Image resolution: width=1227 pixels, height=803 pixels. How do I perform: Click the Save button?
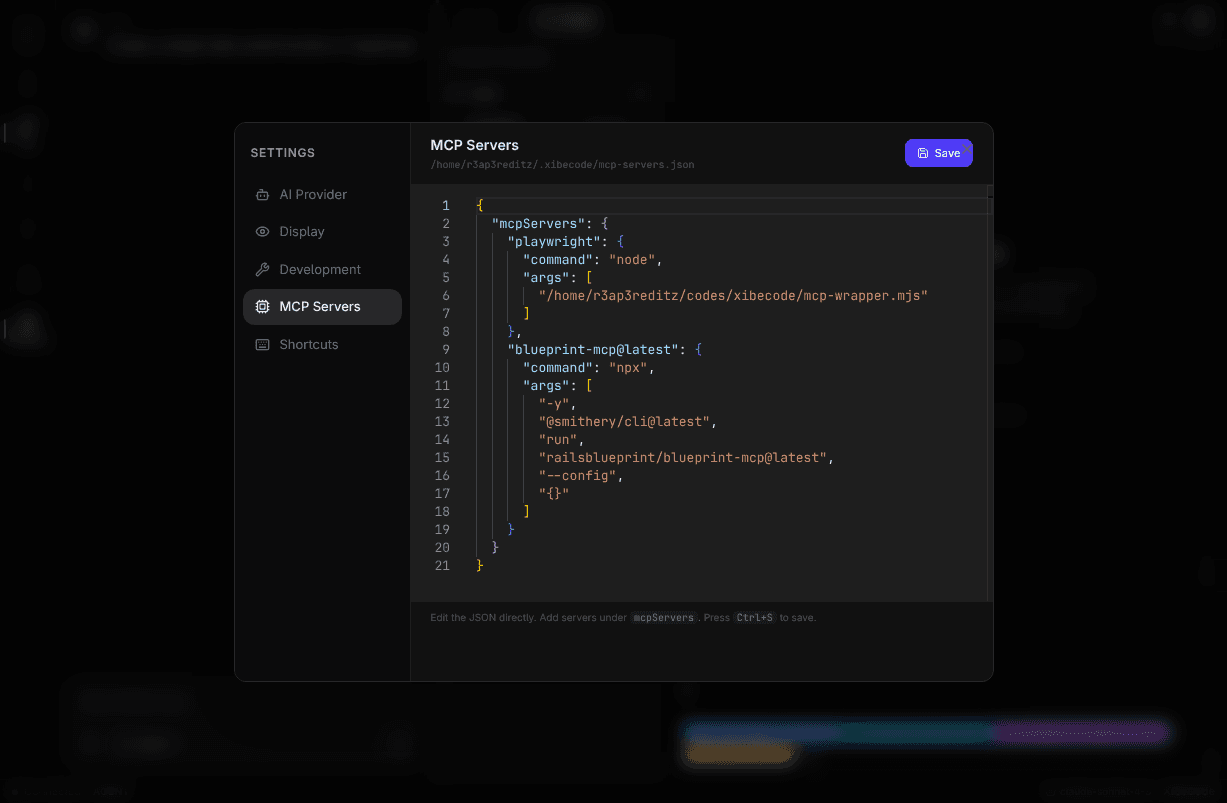tap(938, 153)
